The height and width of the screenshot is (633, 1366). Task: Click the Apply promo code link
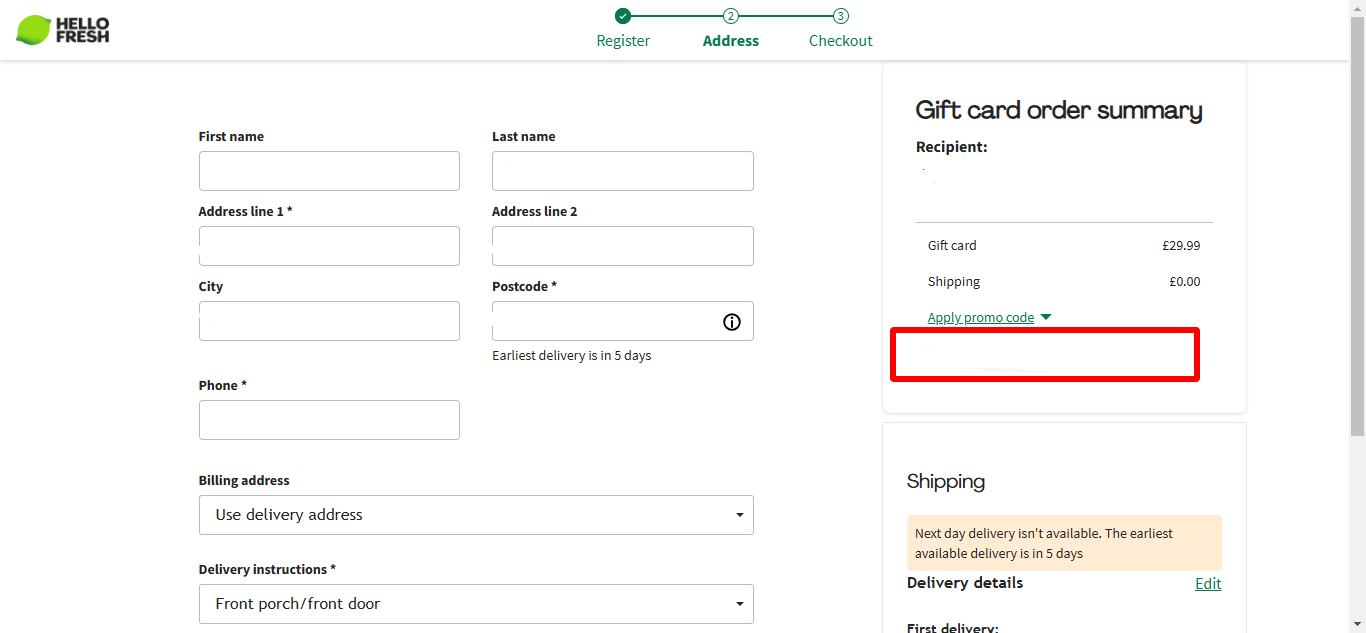[981, 318]
